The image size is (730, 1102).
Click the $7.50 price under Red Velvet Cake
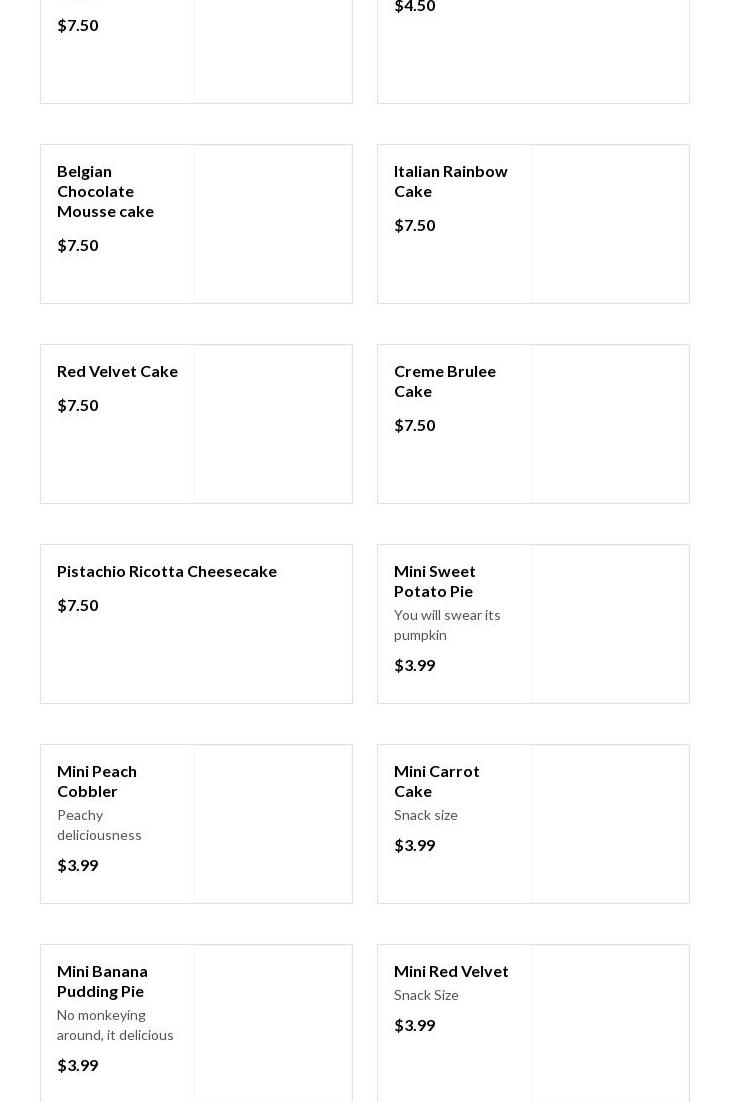(x=78, y=405)
